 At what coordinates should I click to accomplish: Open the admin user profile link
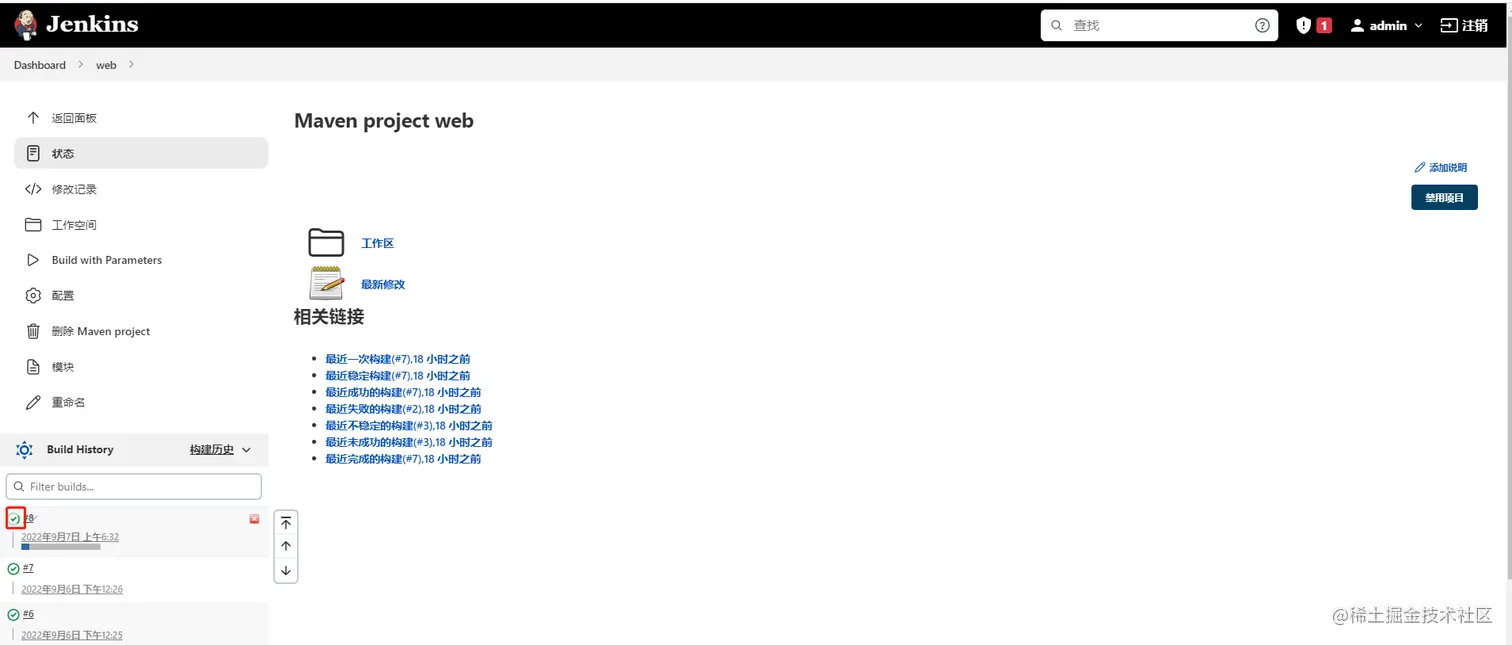point(1379,25)
